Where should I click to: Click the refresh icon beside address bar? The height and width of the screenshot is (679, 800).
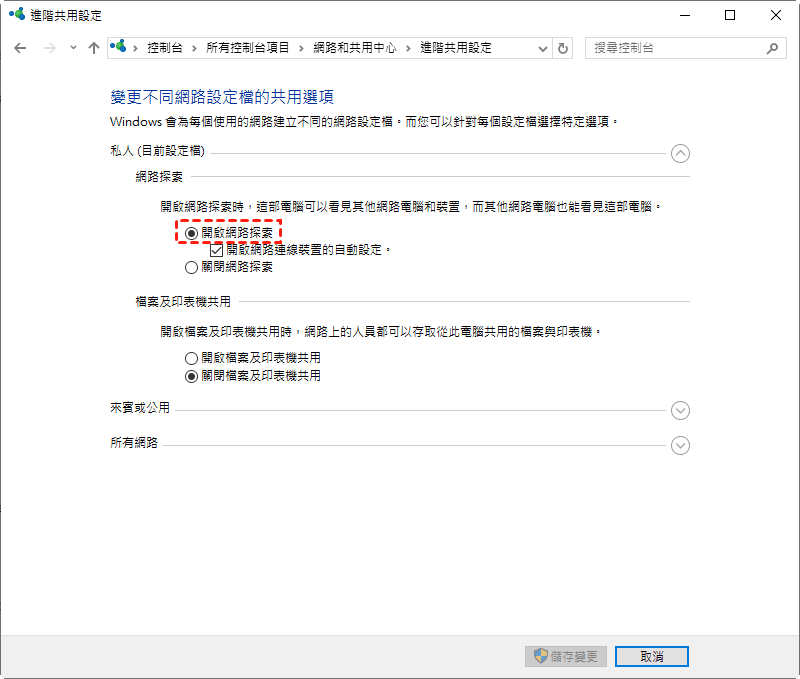coord(563,48)
